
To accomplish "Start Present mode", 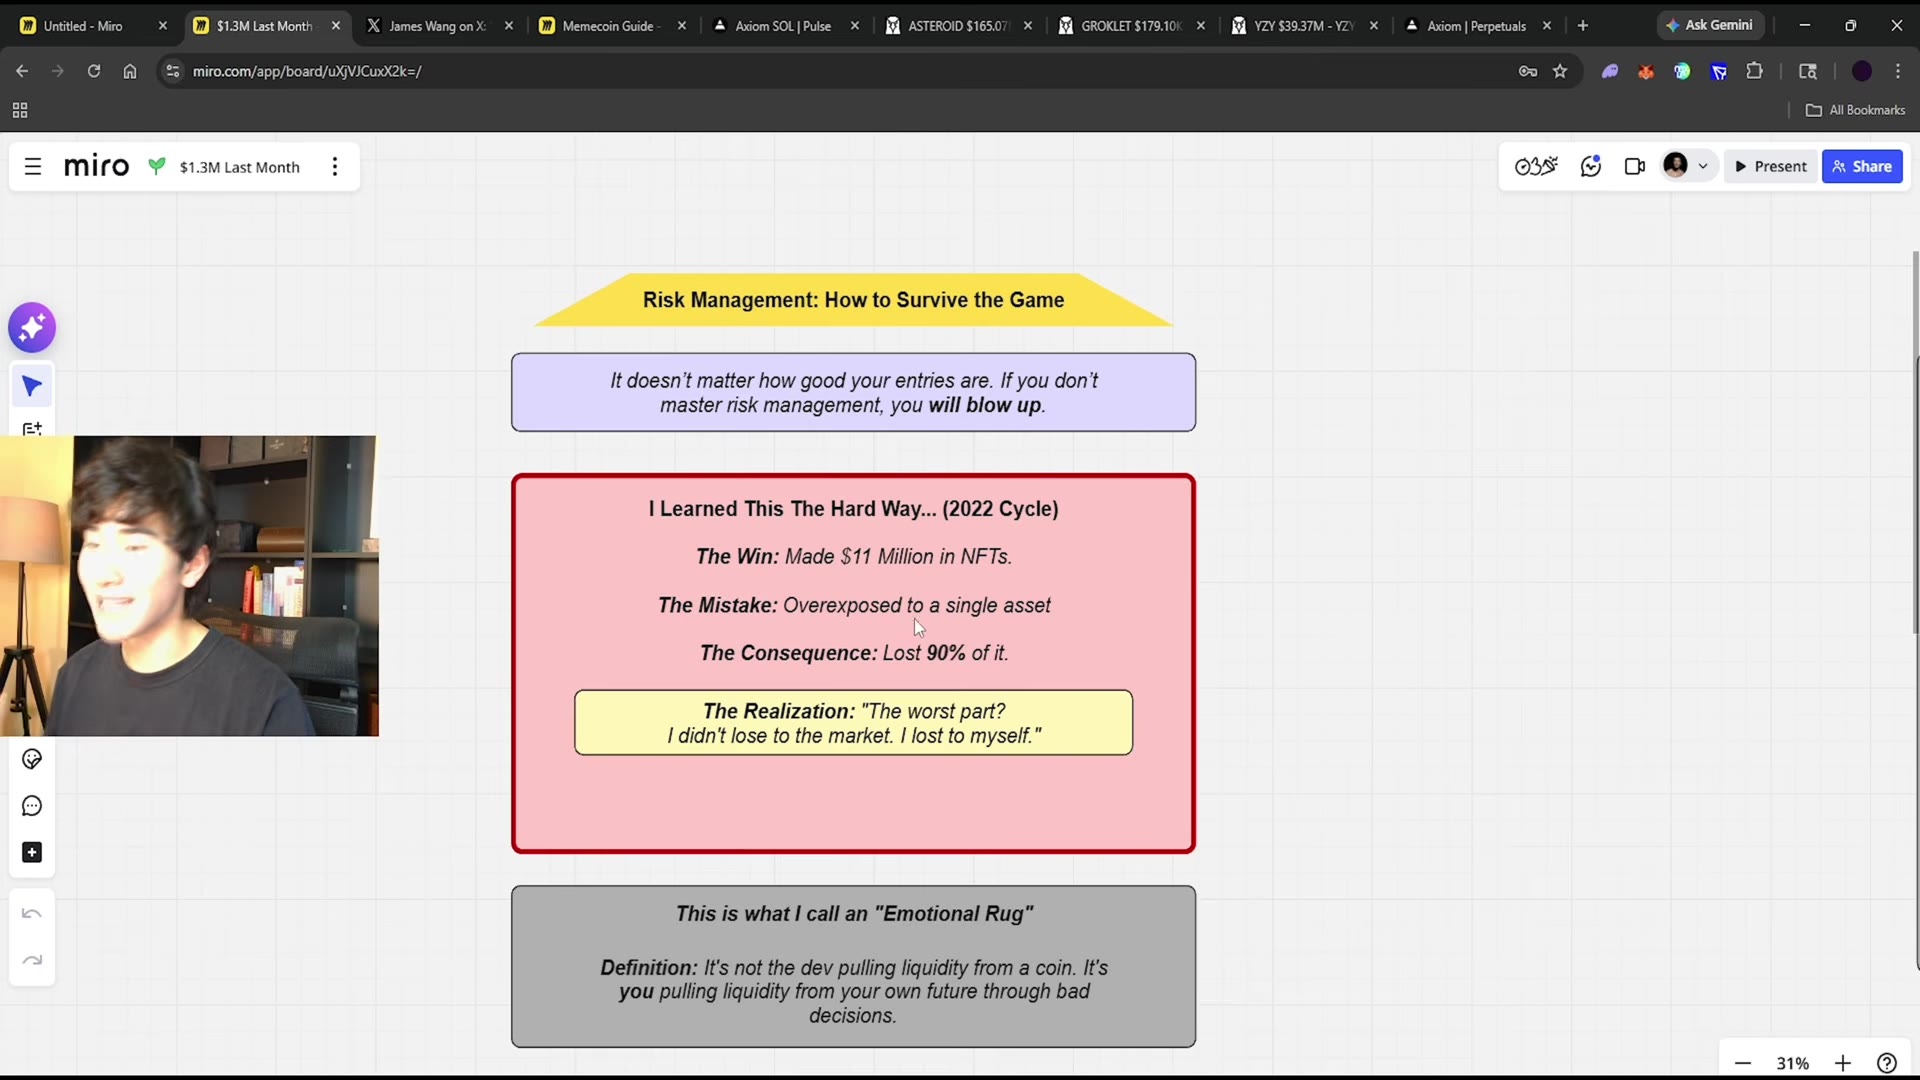I will click(1770, 166).
